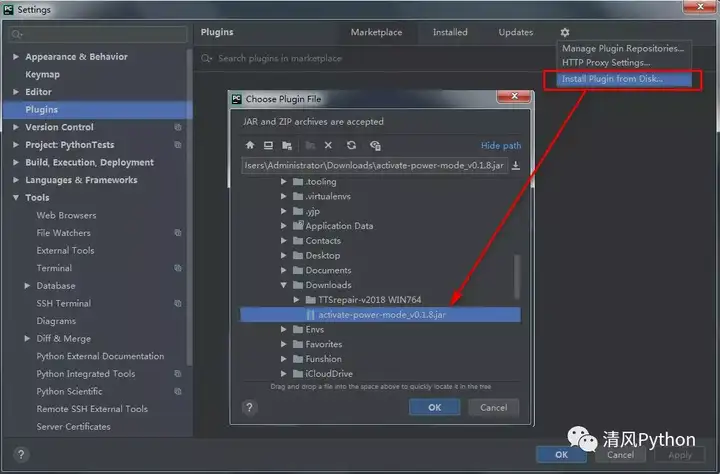
Task: Expand the Diff & Merge node
Action: click(x=27, y=339)
